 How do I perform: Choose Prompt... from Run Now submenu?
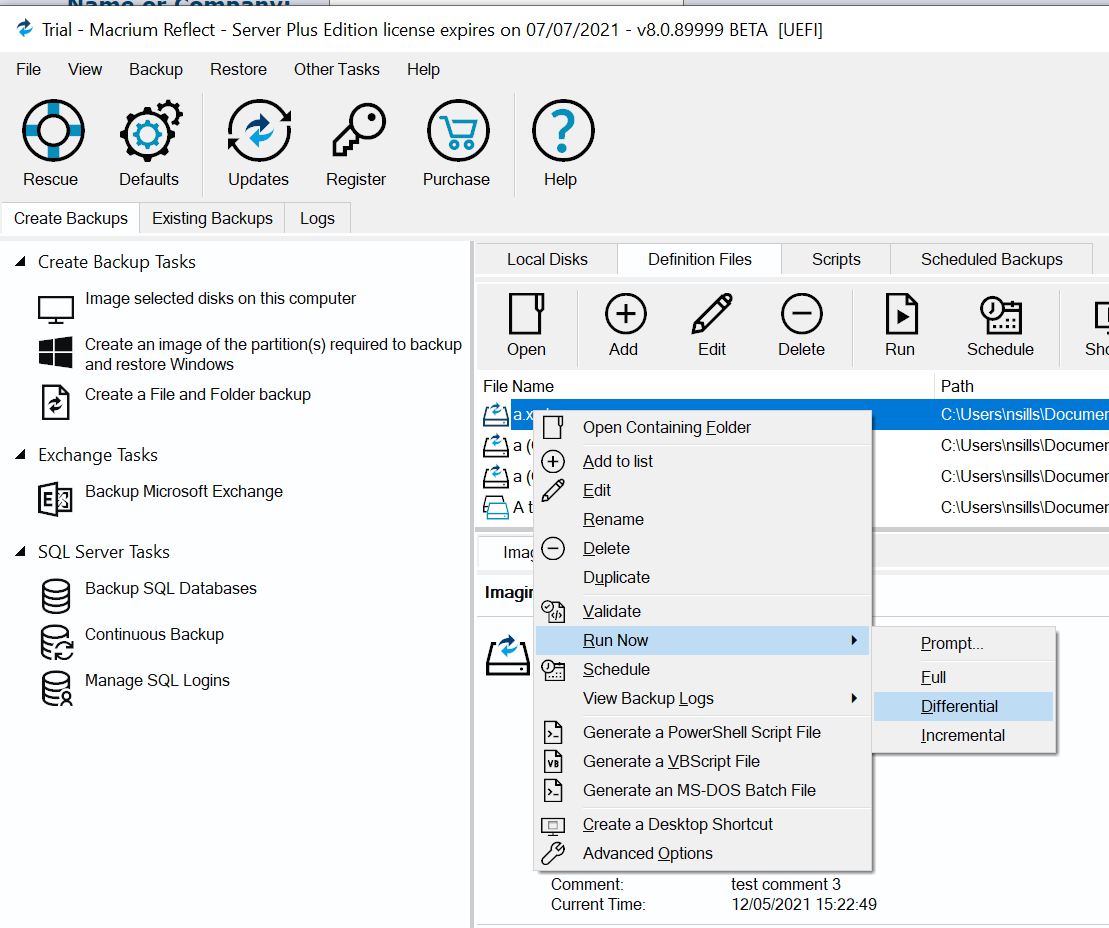(x=963, y=643)
